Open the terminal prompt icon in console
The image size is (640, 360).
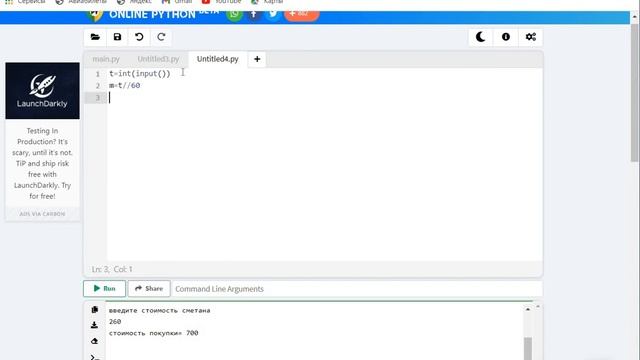(x=94, y=357)
